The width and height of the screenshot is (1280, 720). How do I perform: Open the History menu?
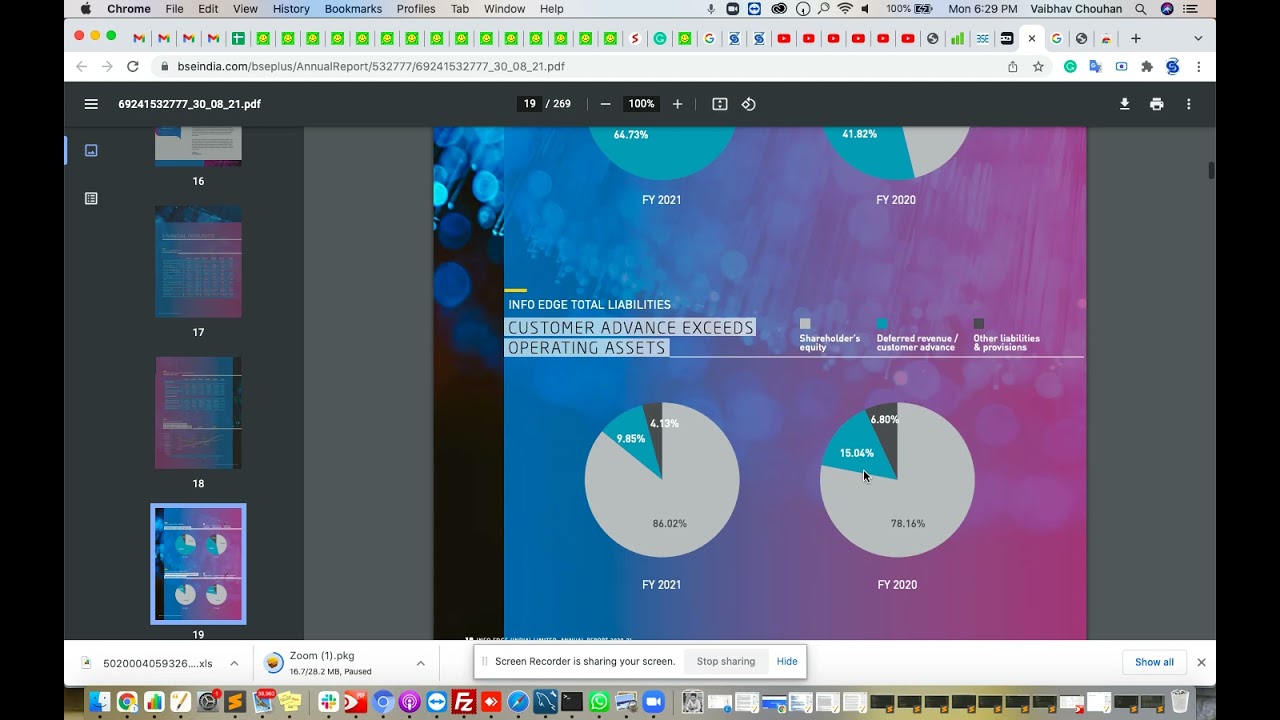291,9
